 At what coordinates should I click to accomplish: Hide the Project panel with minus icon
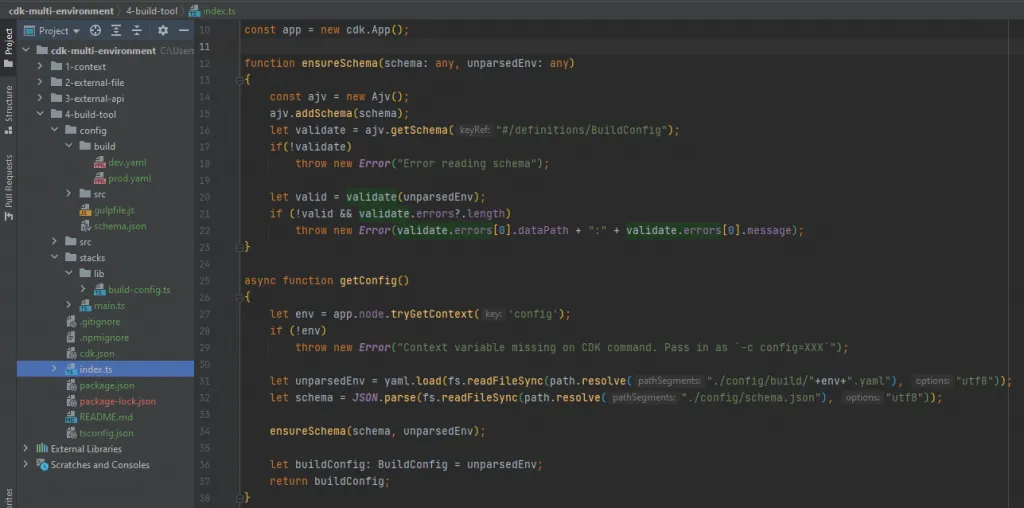(184, 31)
